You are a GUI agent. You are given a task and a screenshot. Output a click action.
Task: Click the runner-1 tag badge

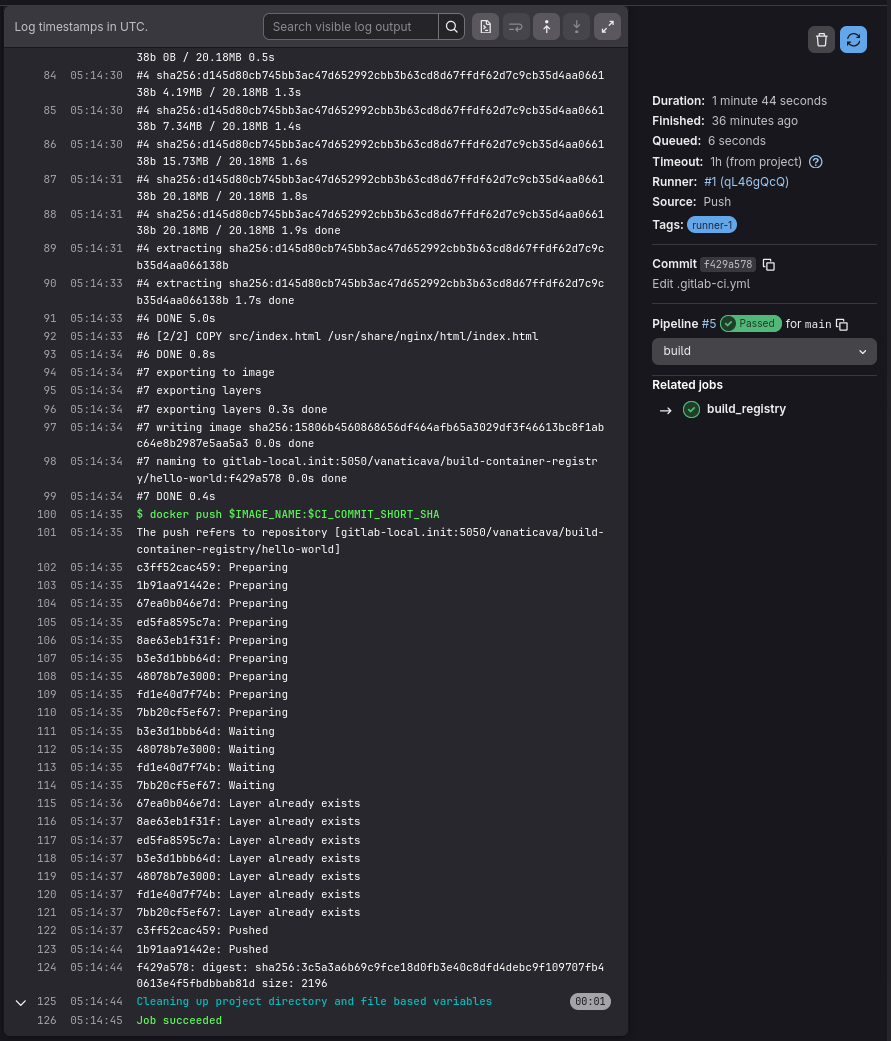pos(712,225)
